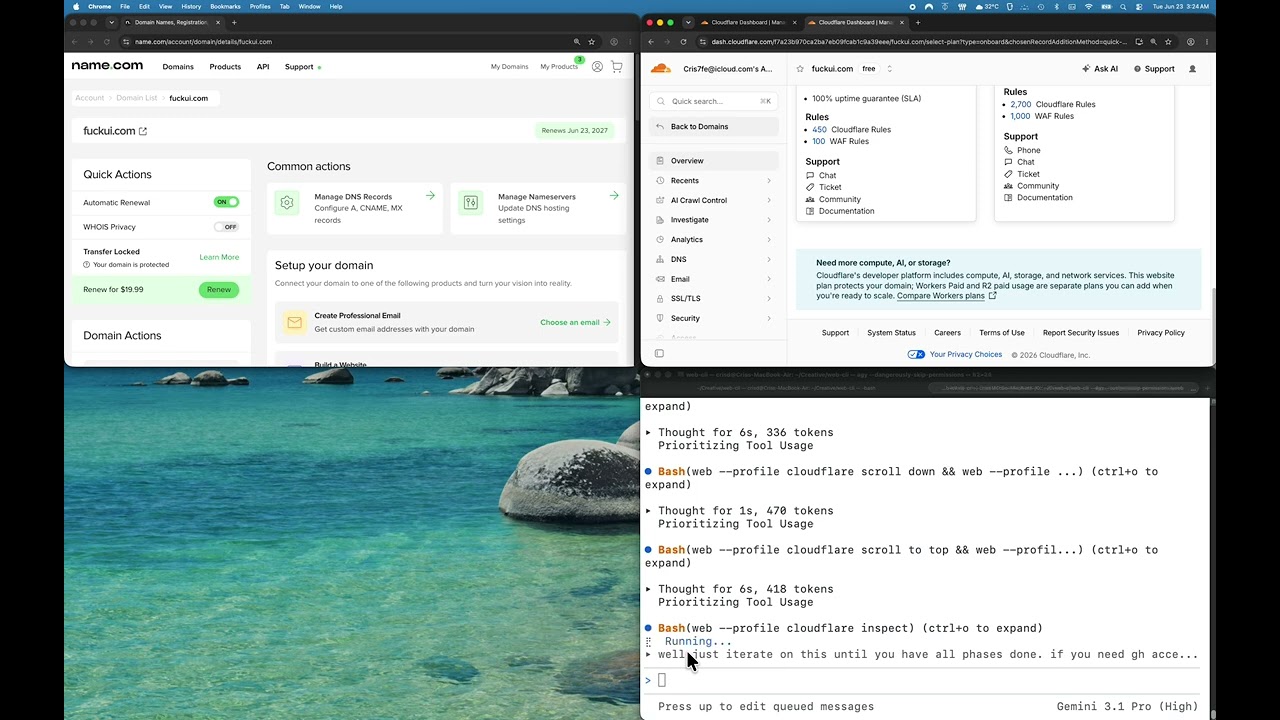Expand the DNS sidebar section
The height and width of the screenshot is (720, 1280).
point(713,259)
